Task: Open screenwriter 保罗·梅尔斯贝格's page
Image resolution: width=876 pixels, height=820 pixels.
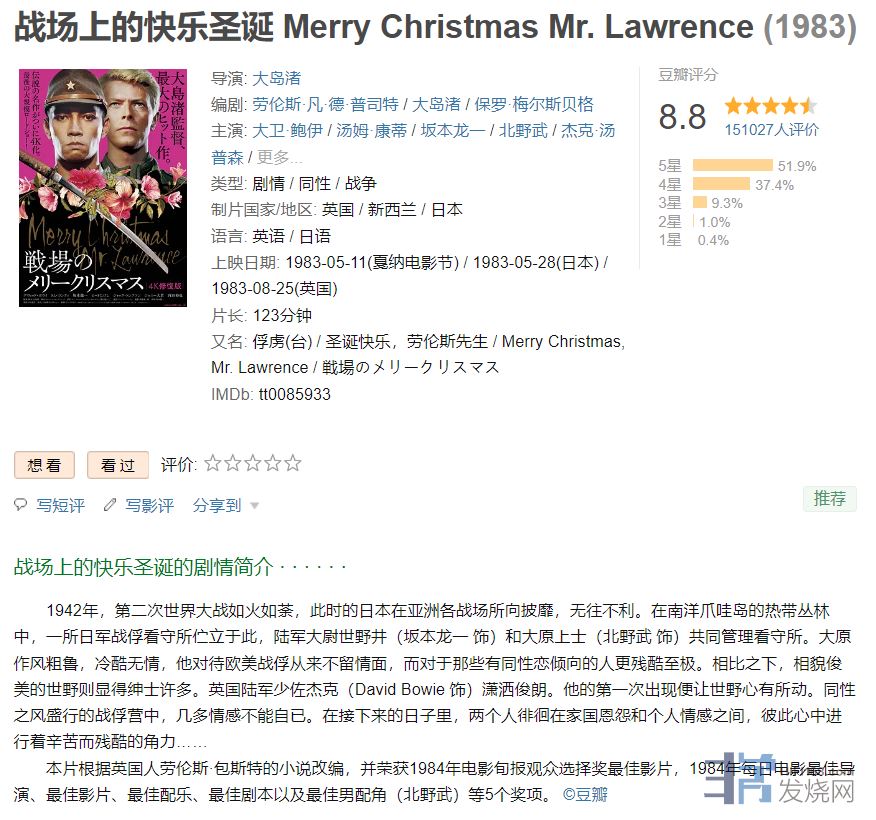Action: coord(534,104)
